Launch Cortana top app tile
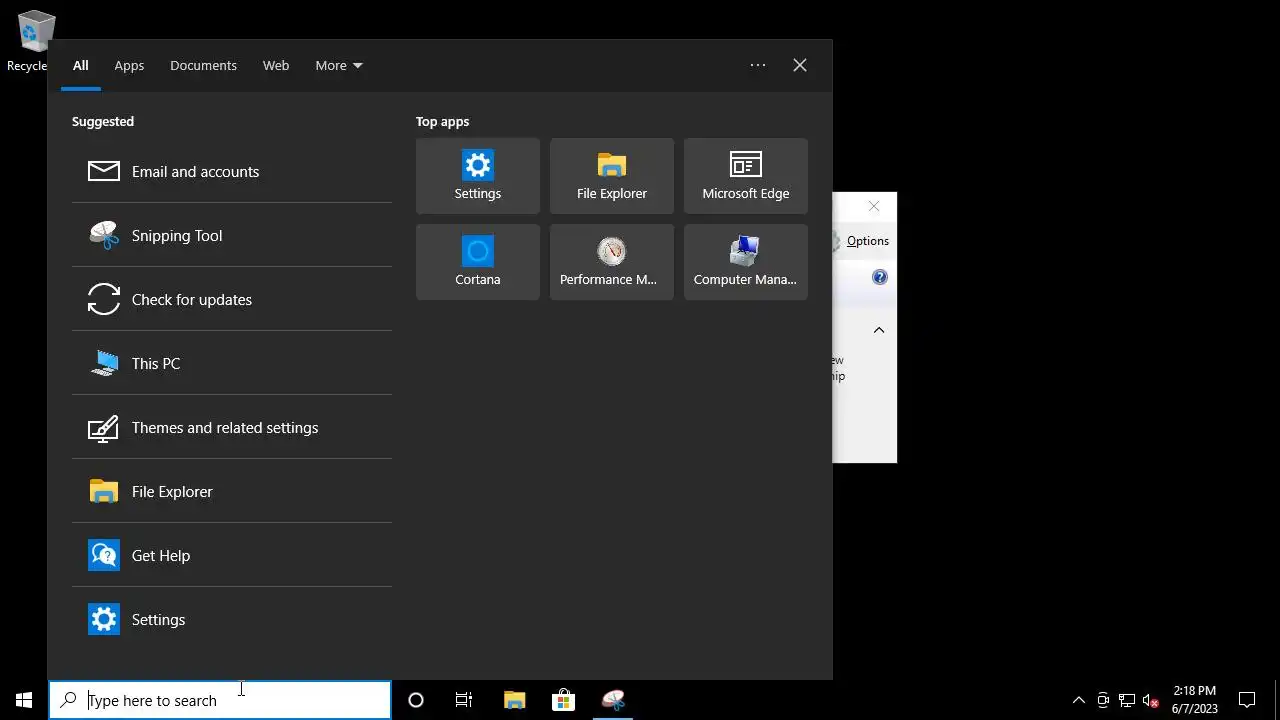Image resolution: width=1280 pixels, height=720 pixels. [478, 262]
